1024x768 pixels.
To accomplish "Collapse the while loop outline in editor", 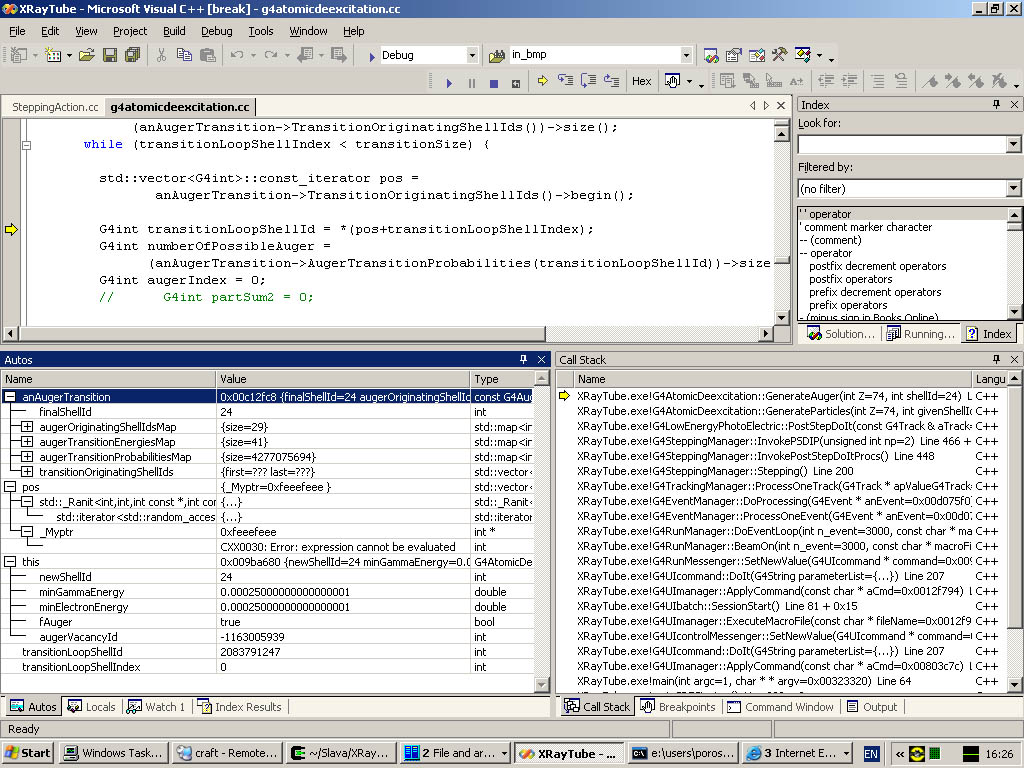I will [x=26, y=144].
